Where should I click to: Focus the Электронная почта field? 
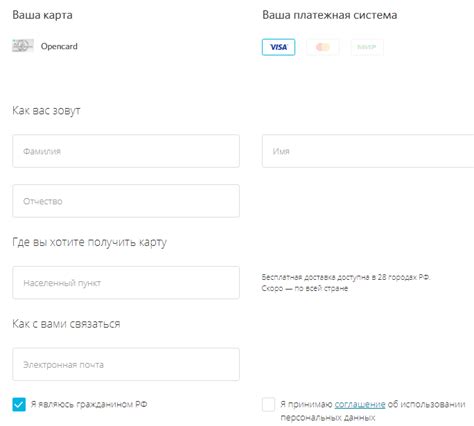[x=126, y=364]
